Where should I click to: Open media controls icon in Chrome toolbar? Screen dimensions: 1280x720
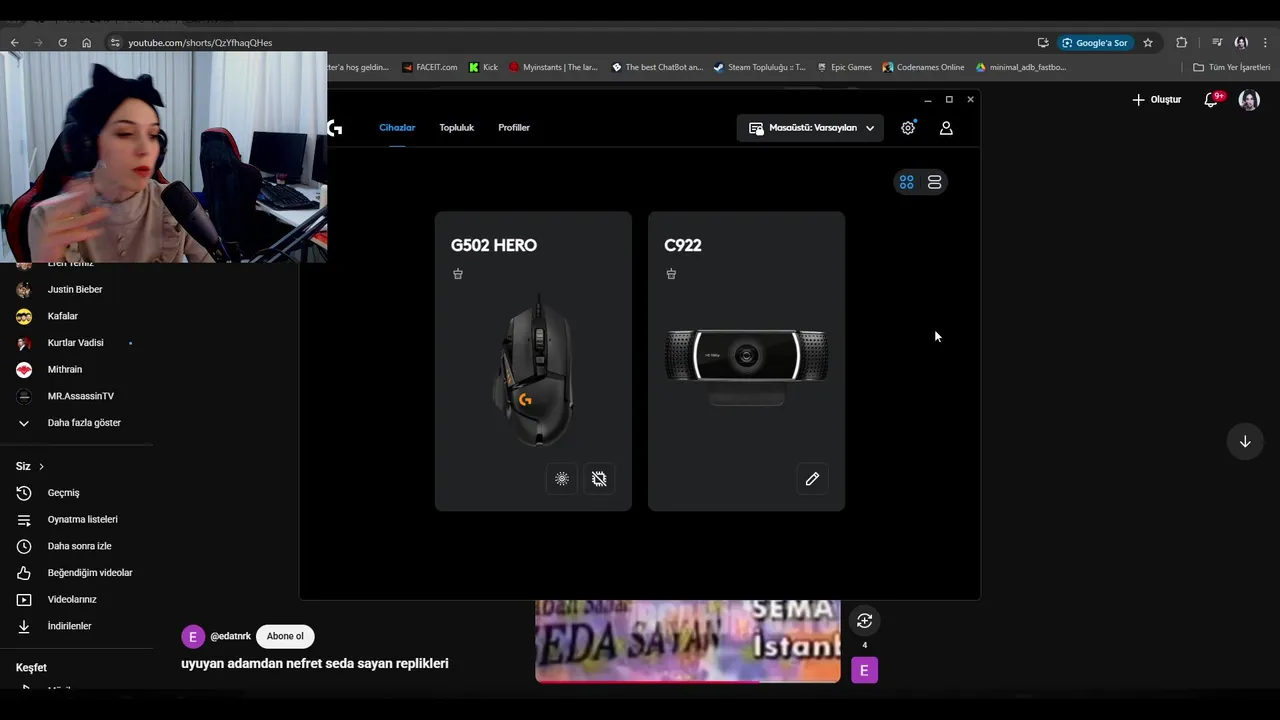point(1217,43)
